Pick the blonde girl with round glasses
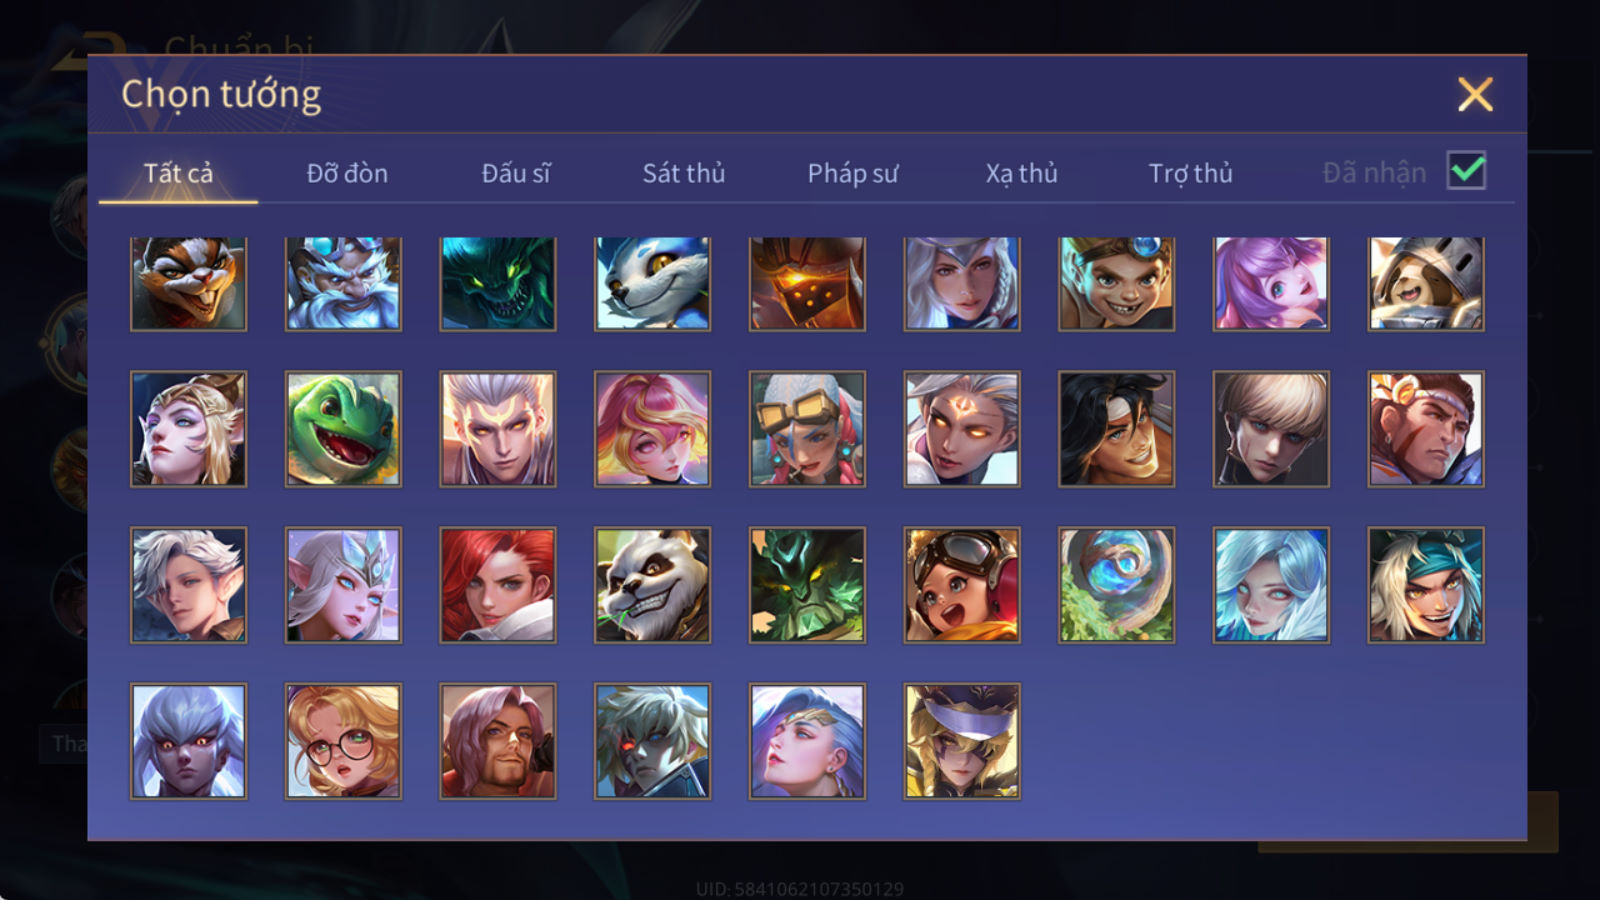 pyautogui.click(x=343, y=741)
